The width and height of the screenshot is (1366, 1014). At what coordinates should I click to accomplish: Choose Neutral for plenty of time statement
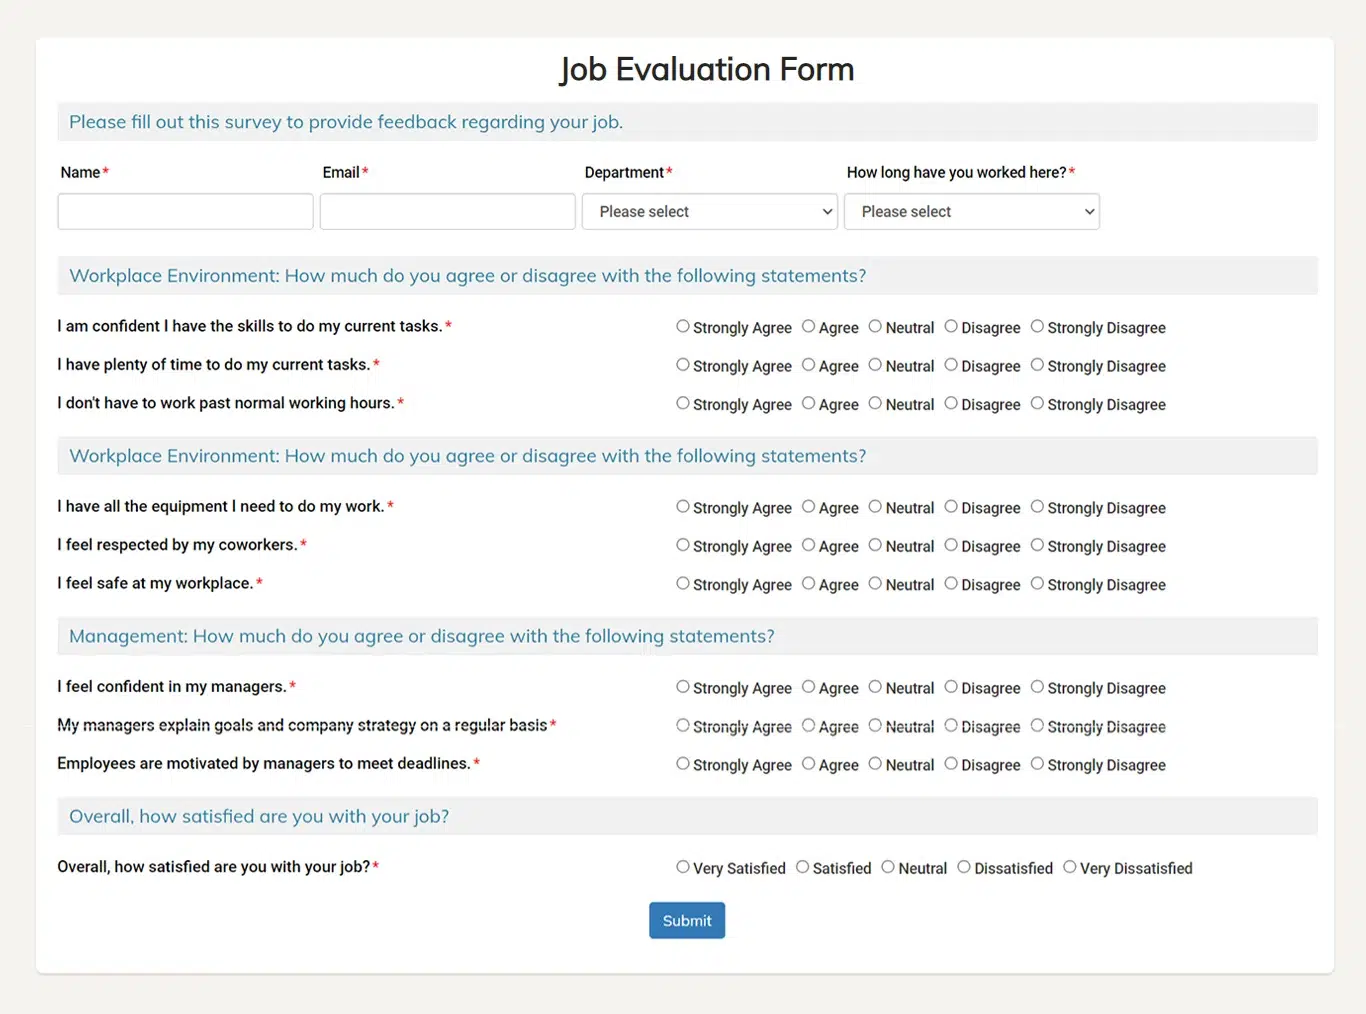tap(875, 365)
